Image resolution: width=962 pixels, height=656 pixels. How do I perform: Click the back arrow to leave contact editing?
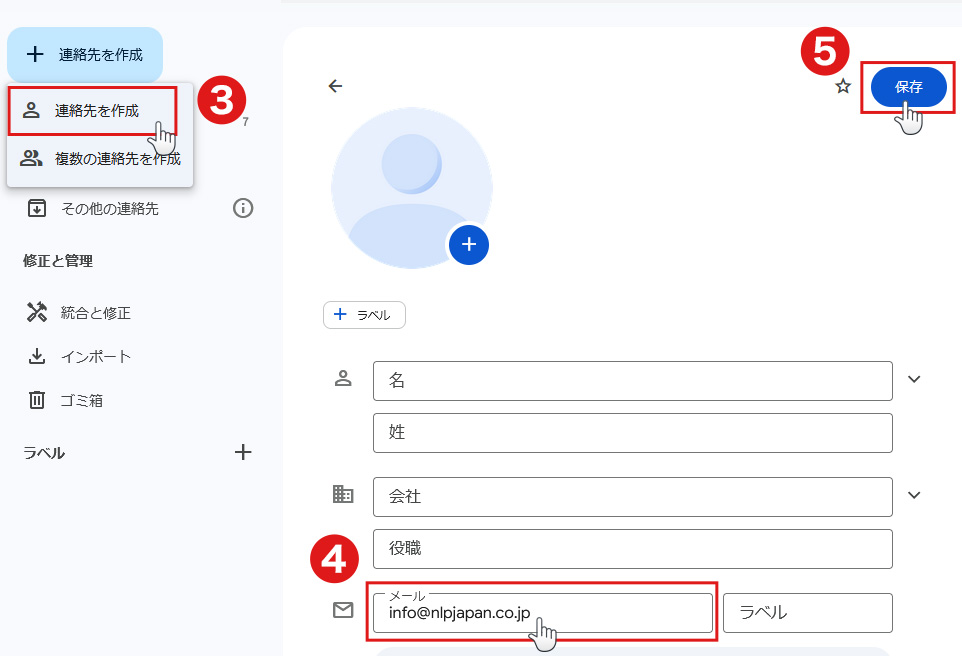click(x=335, y=86)
